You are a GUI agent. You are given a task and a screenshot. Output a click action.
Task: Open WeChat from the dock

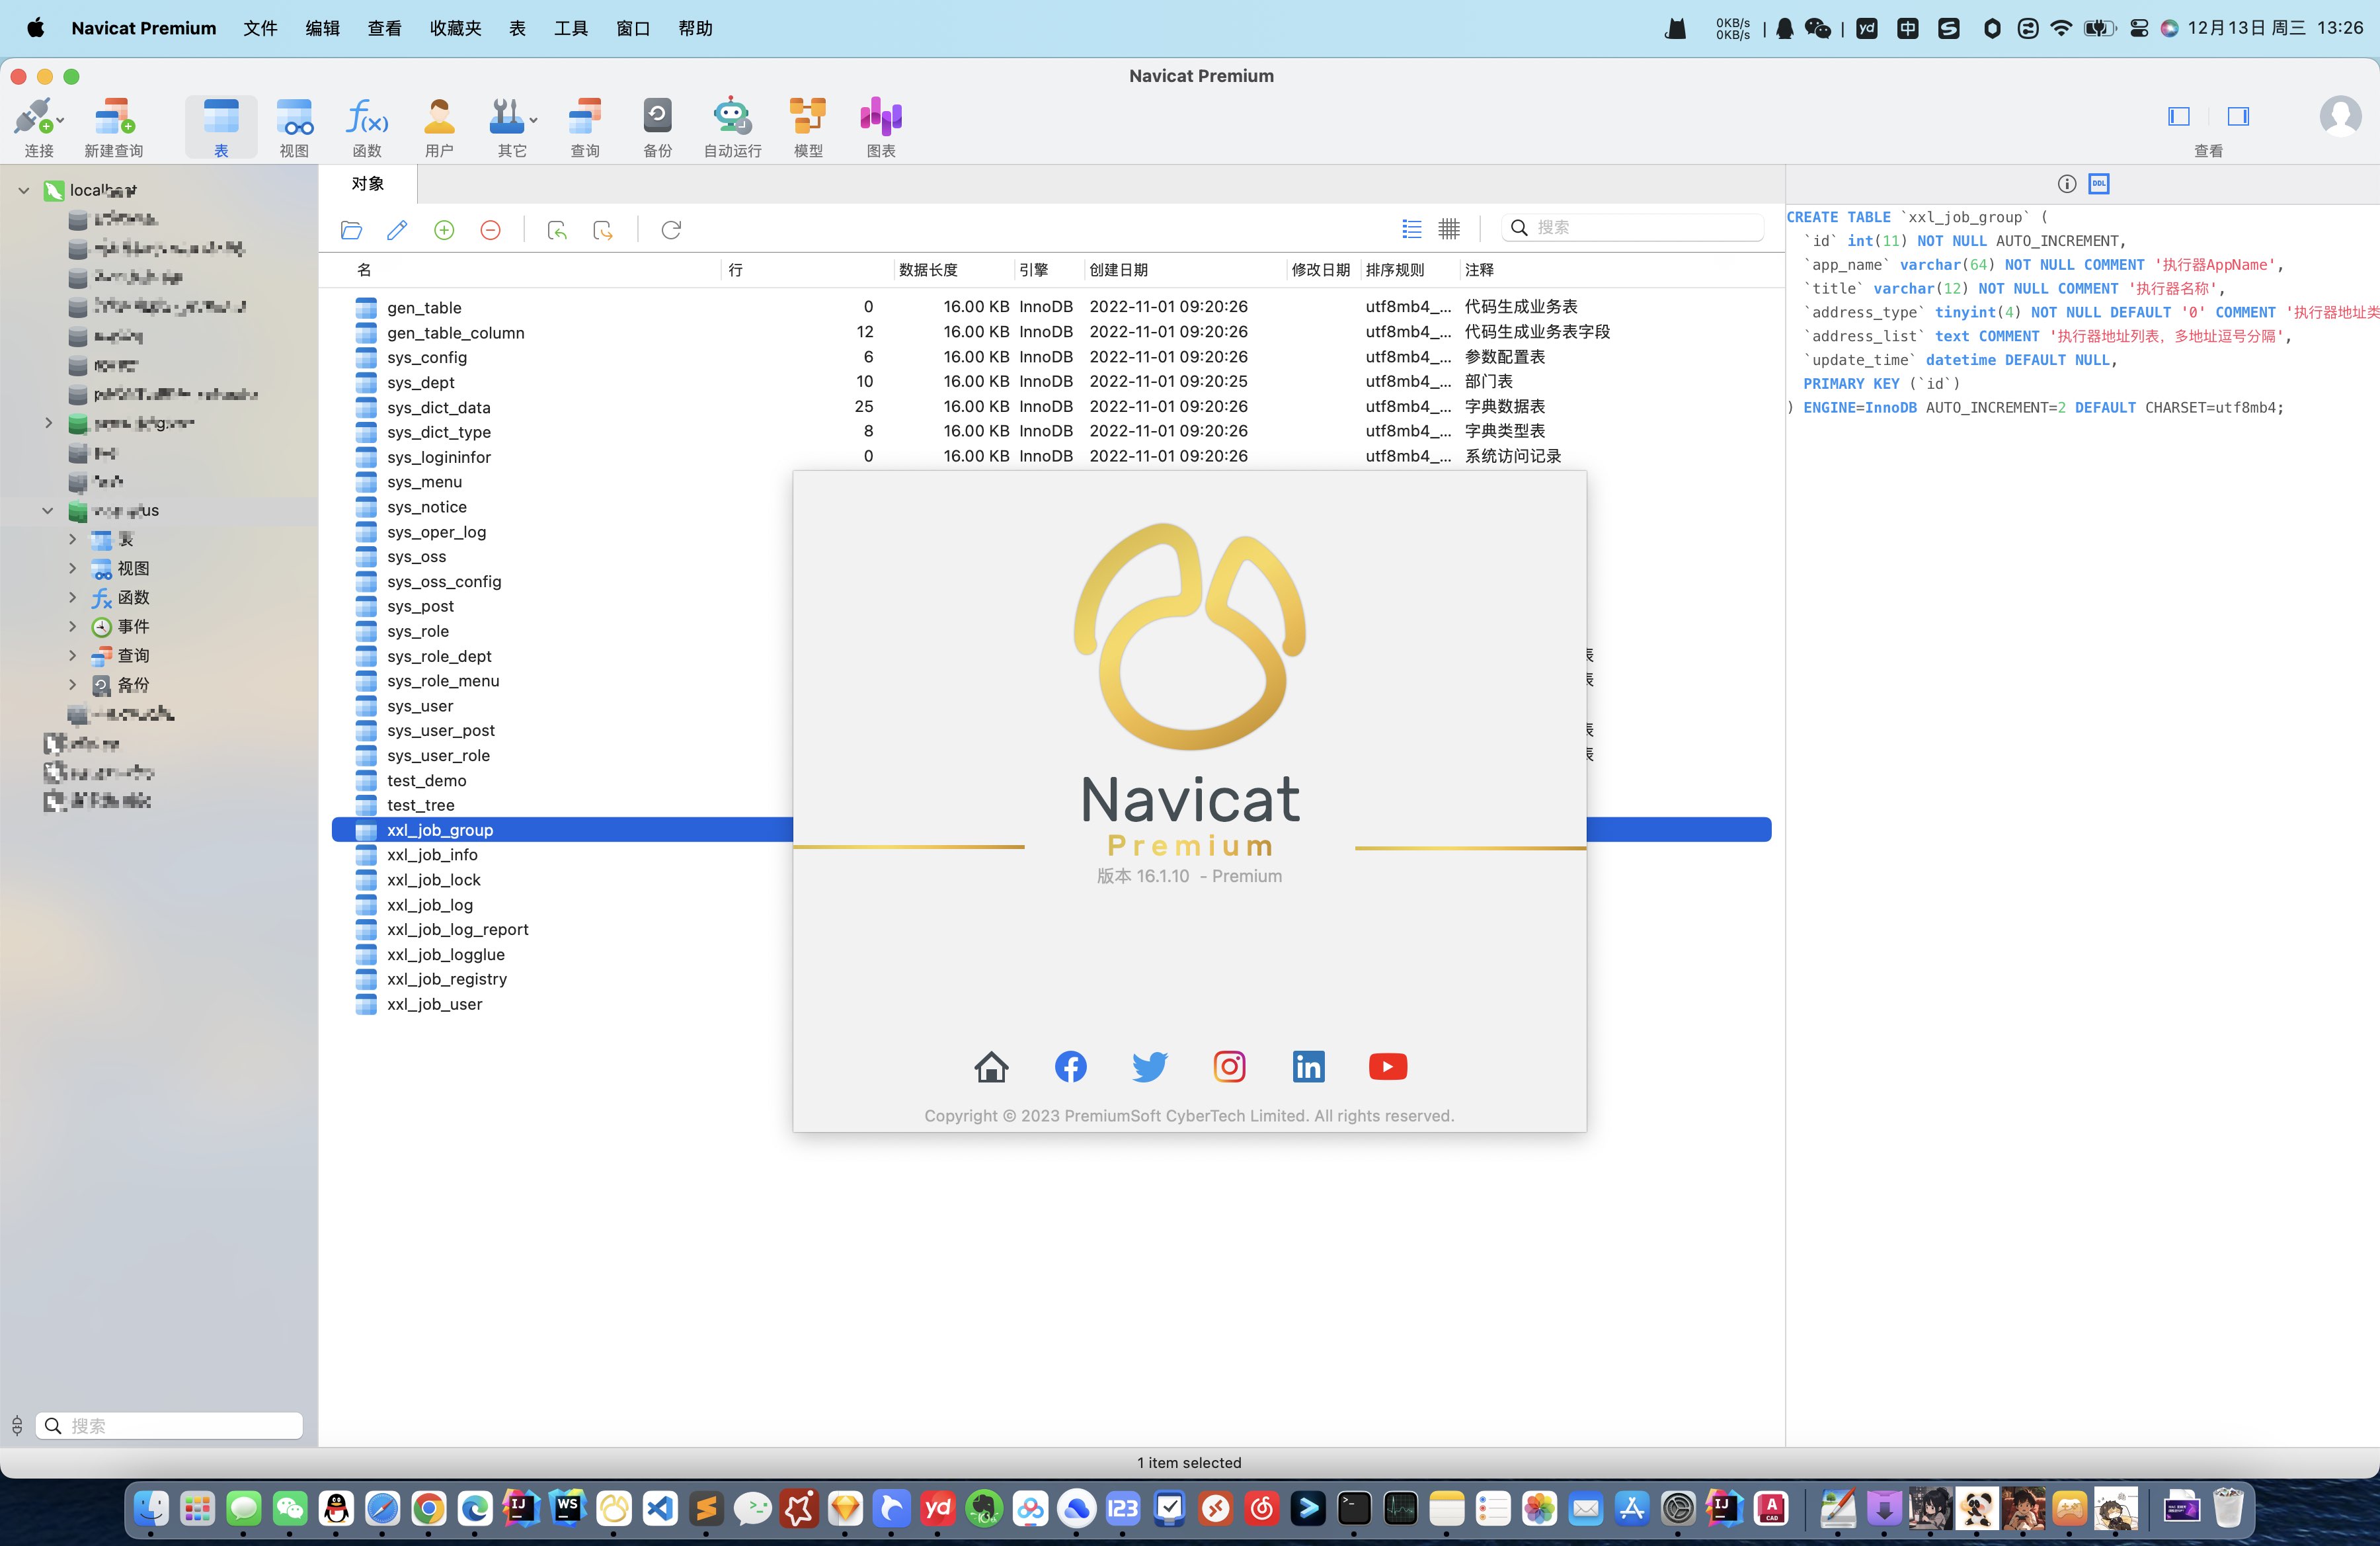tap(290, 1508)
